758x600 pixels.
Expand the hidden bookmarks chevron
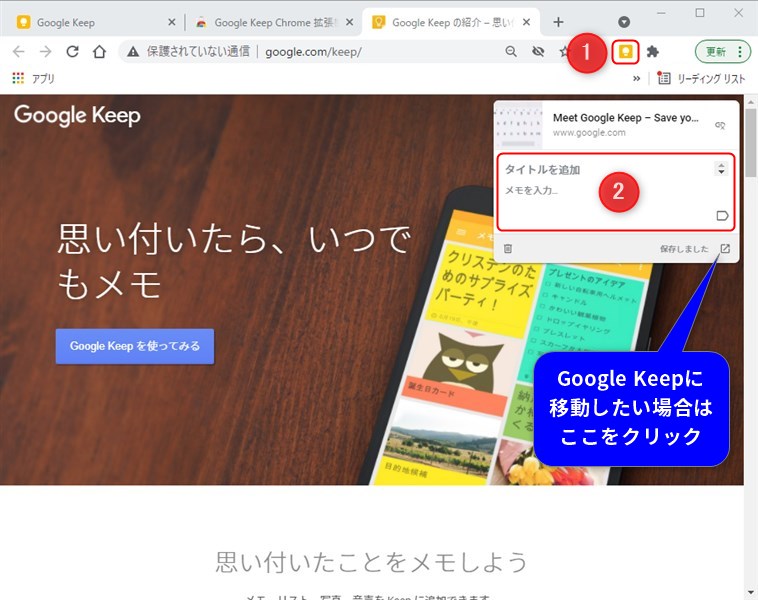[636, 78]
